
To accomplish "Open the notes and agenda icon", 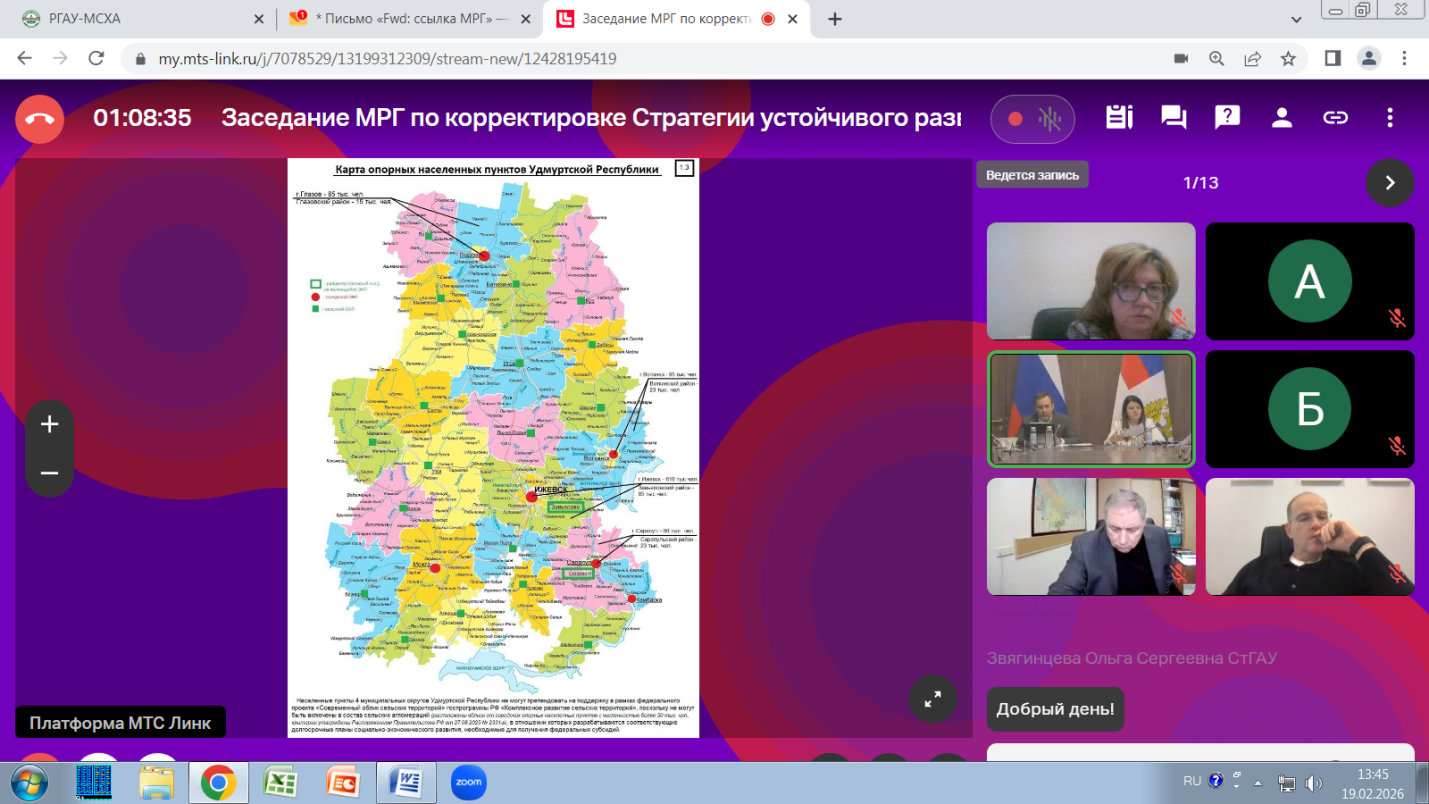I will click(x=1119, y=118).
